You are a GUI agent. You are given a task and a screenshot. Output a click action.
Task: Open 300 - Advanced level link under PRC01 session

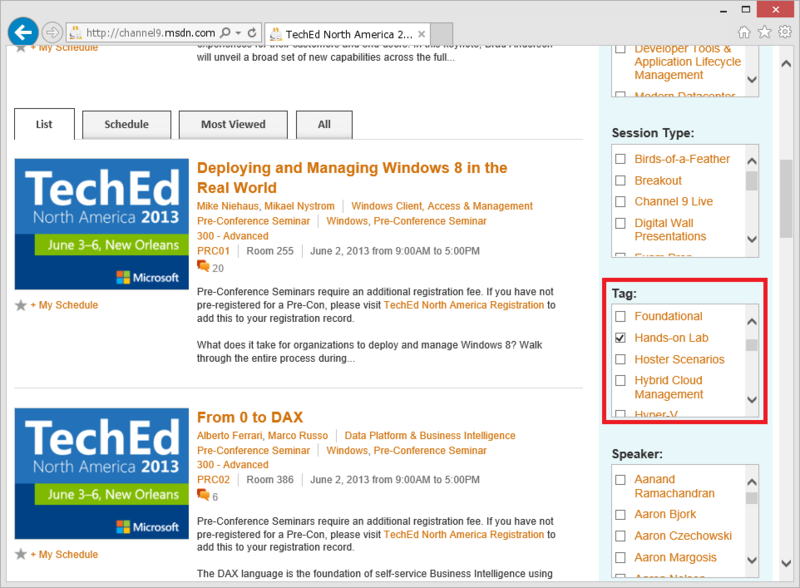(x=233, y=236)
